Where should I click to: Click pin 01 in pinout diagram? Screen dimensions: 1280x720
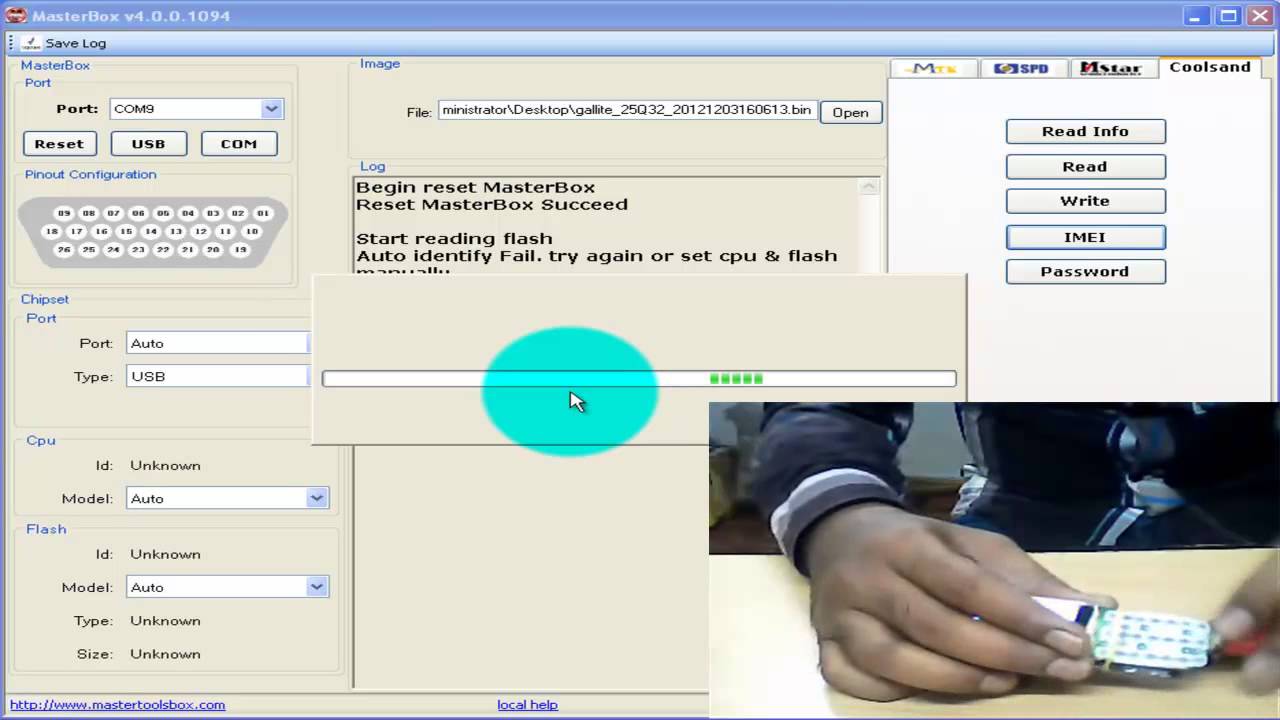262,213
